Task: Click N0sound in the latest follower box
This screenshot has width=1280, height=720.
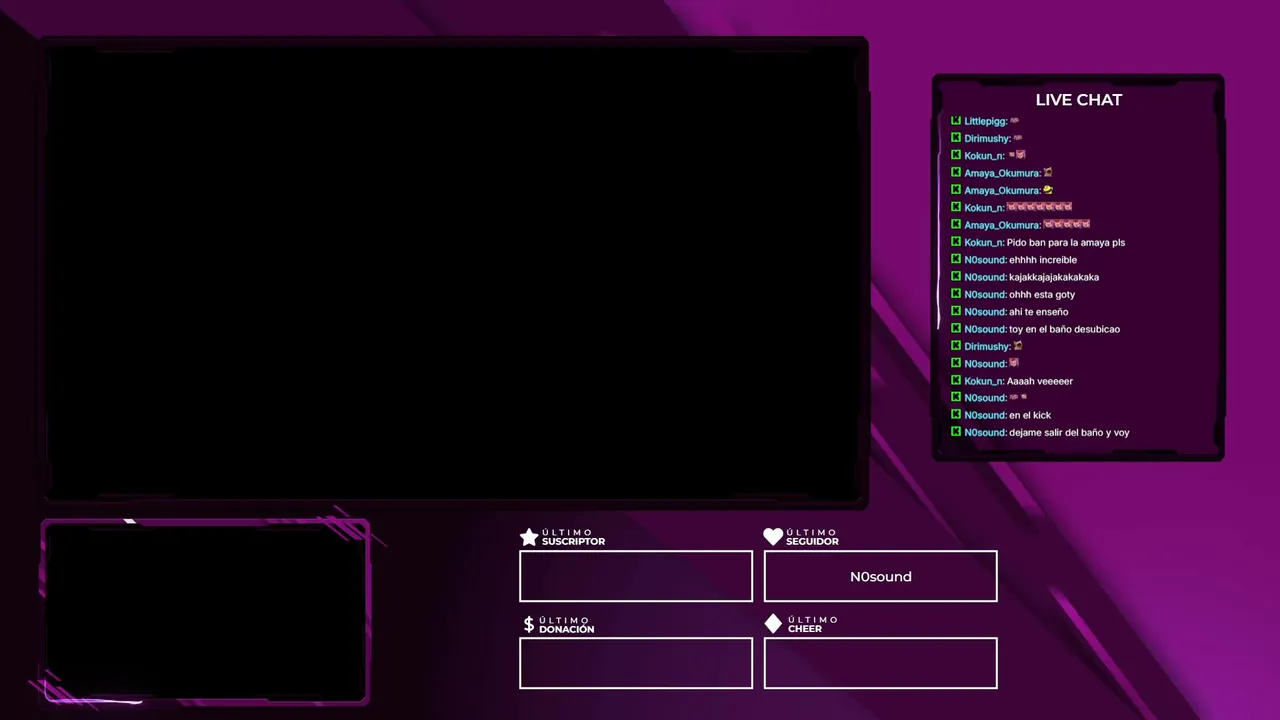Action: (881, 577)
